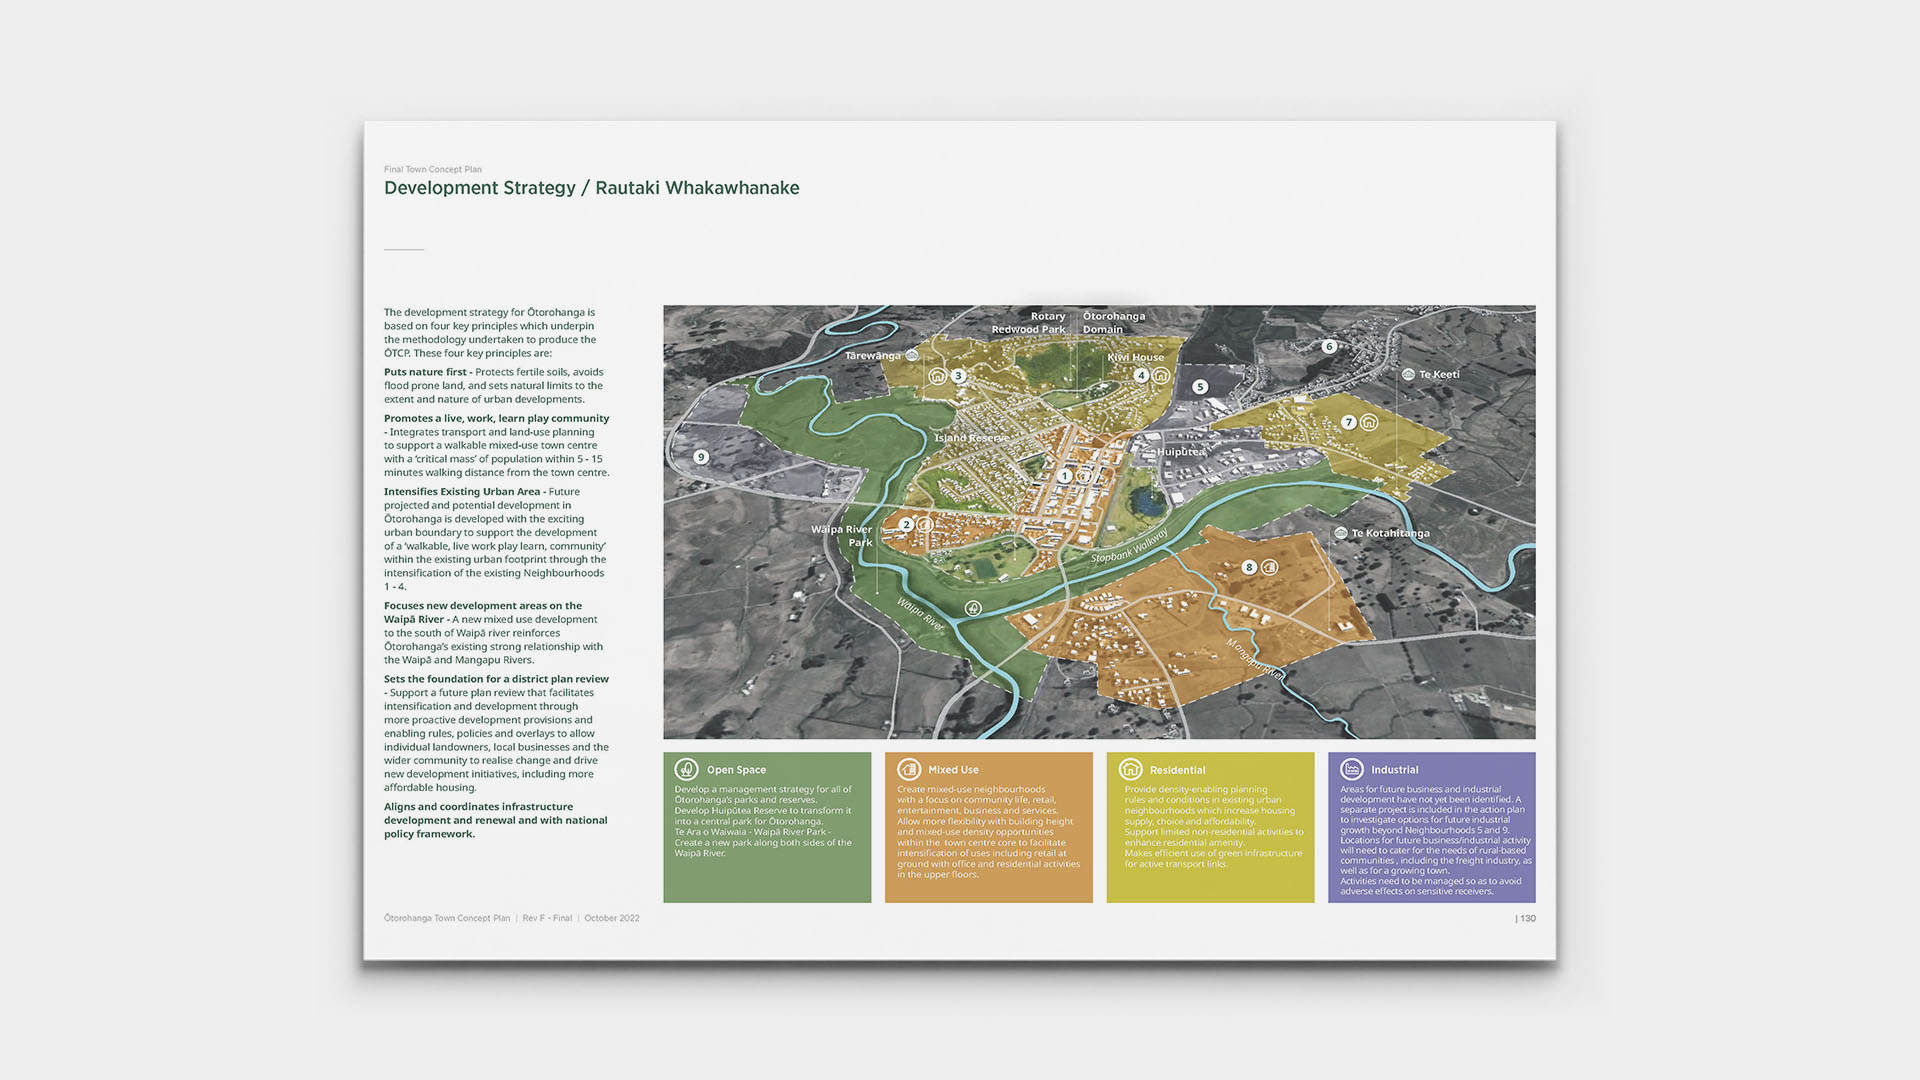Click the open space tree icon on Waipā River
This screenshot has width=1920, height=1080.
pos(973,608)
